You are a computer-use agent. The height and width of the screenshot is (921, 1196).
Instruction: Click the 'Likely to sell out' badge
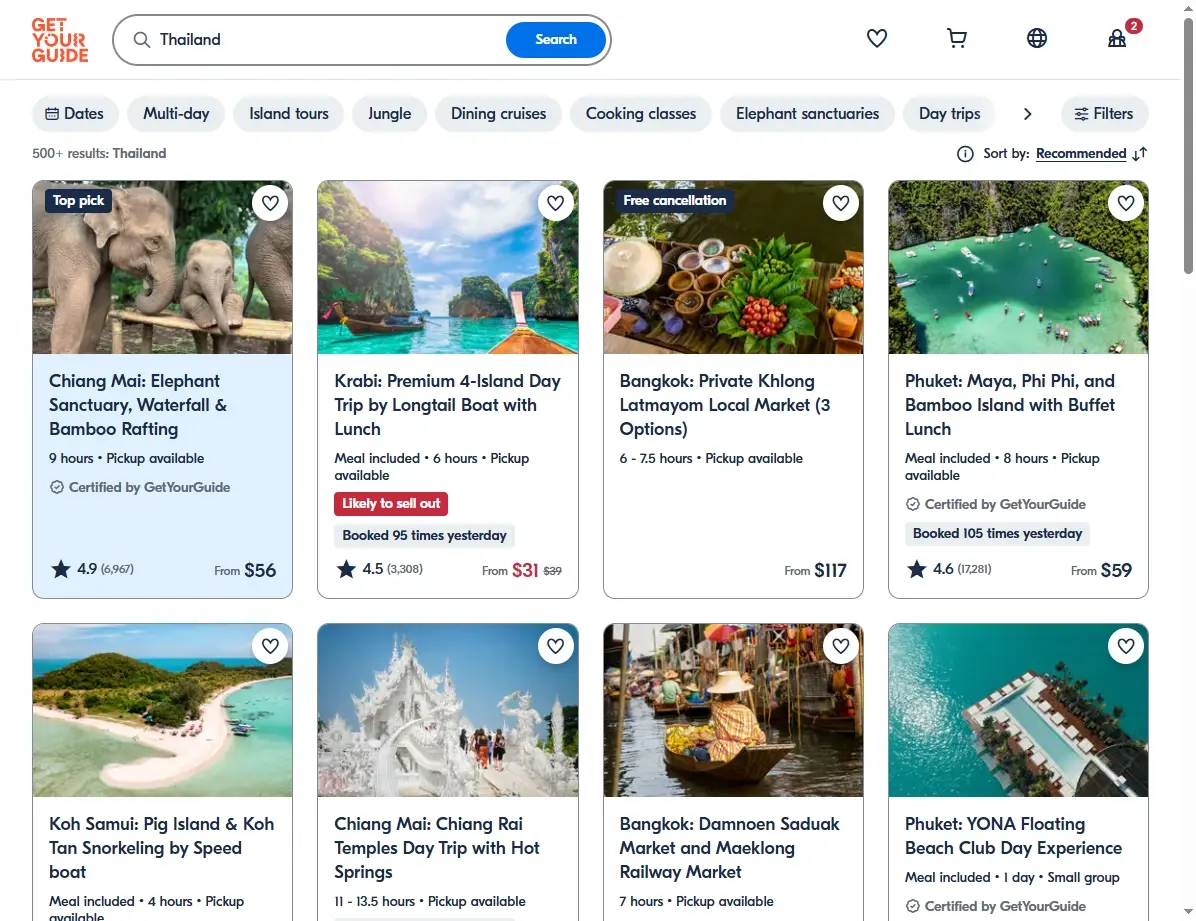click(x=391, y=504)
